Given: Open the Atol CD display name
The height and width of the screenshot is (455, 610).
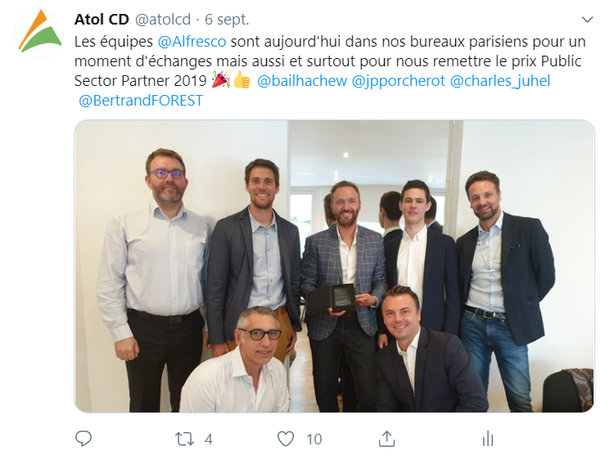Looking at the screenshot, I should [x=102, y=19].
